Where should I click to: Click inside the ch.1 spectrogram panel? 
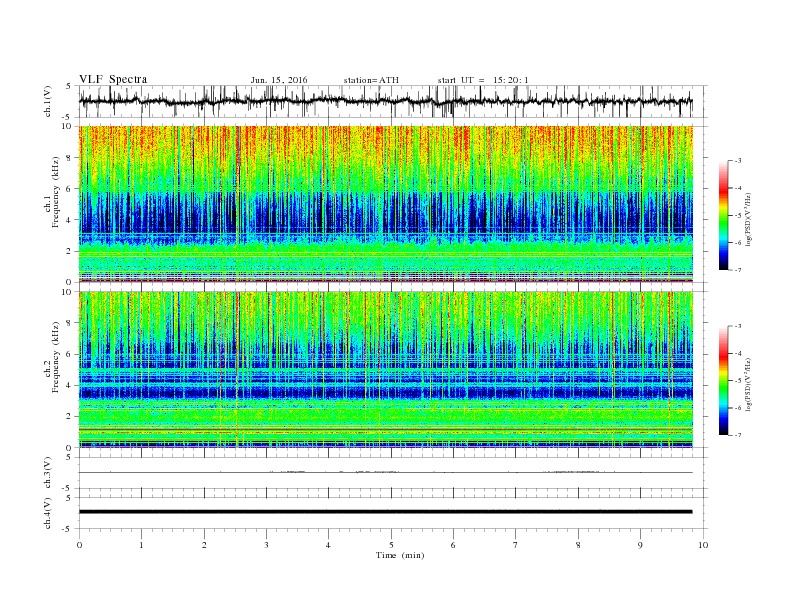(386, 204)
